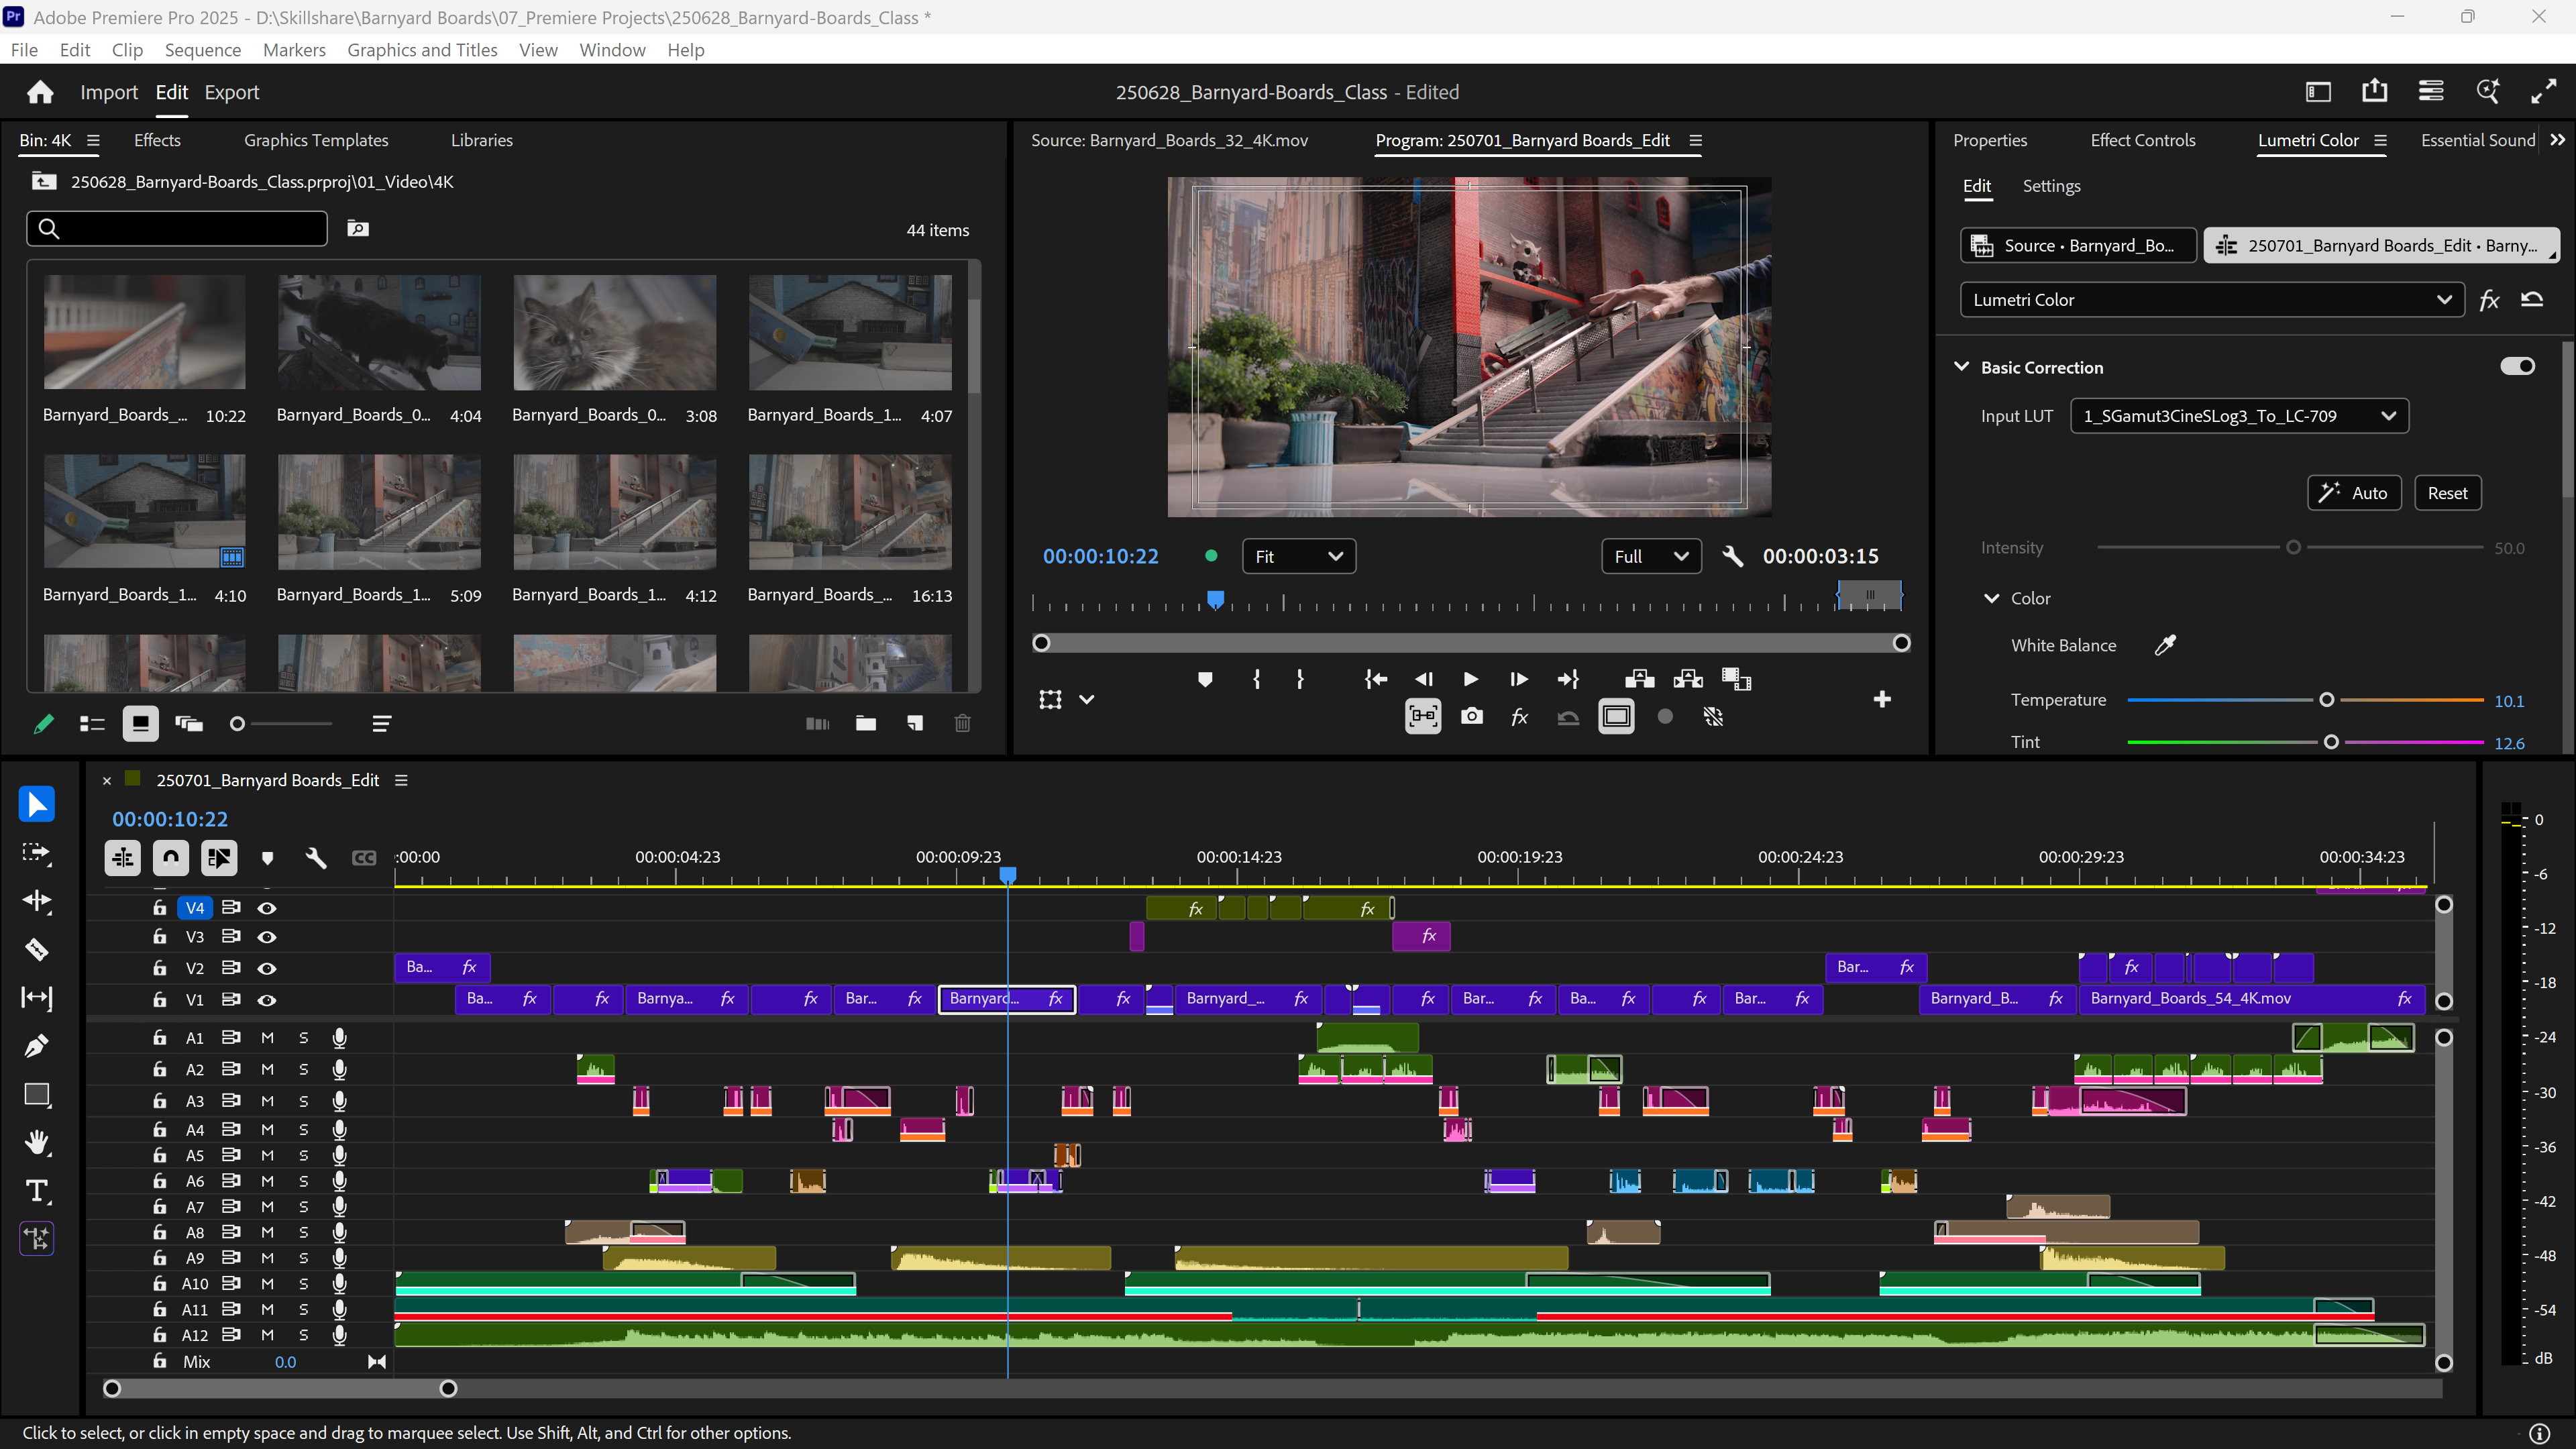Select the Type tool
Screen dimensions: 2576x1449
(x=37, y=1190)
